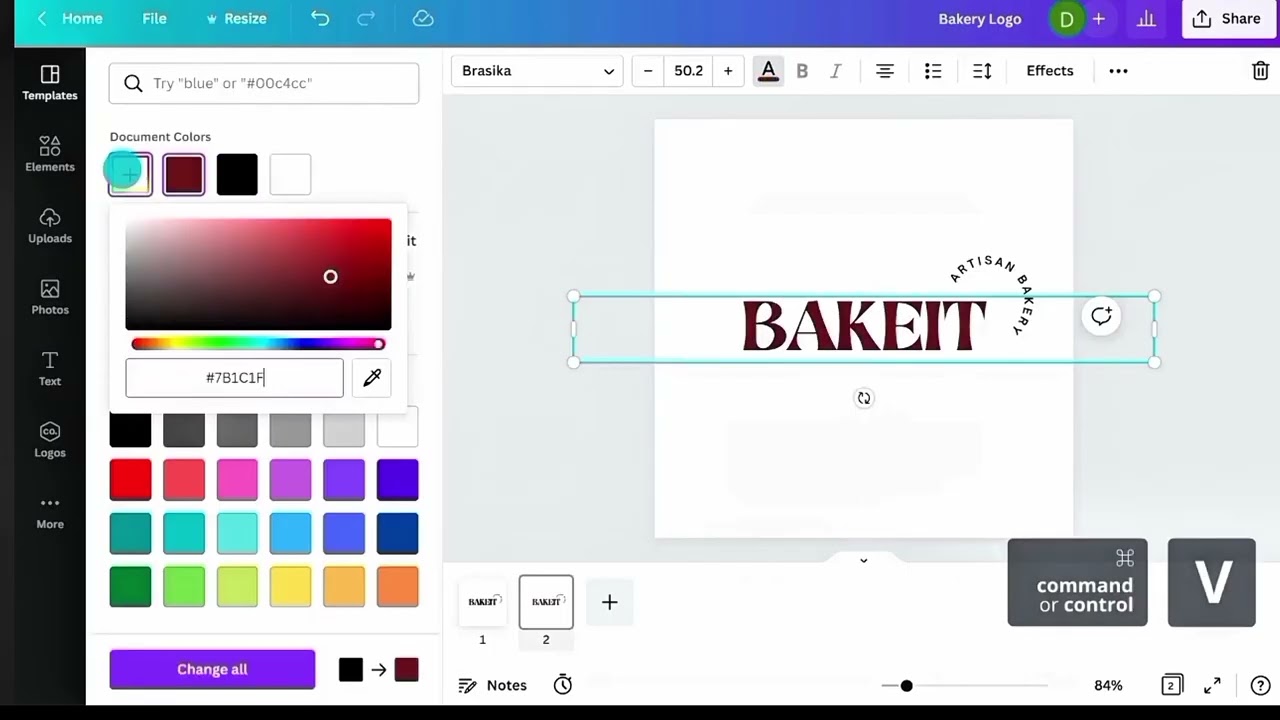Click the hex code field #7B1C1F

click(x=234, y=378)
